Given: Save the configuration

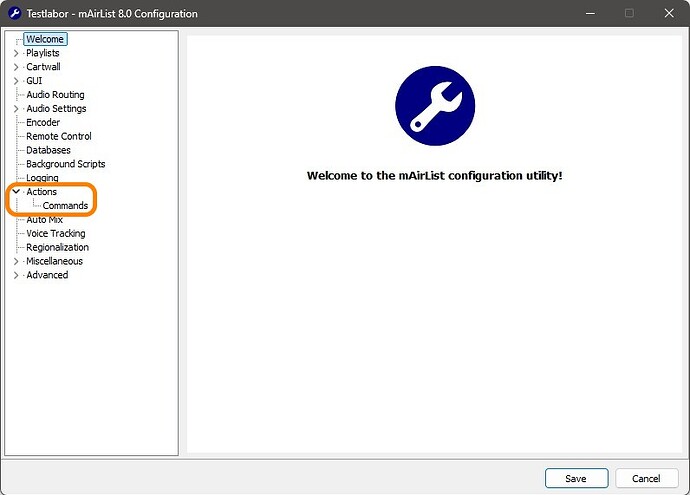Looking at the screenshot, I should tap(576, 478).
